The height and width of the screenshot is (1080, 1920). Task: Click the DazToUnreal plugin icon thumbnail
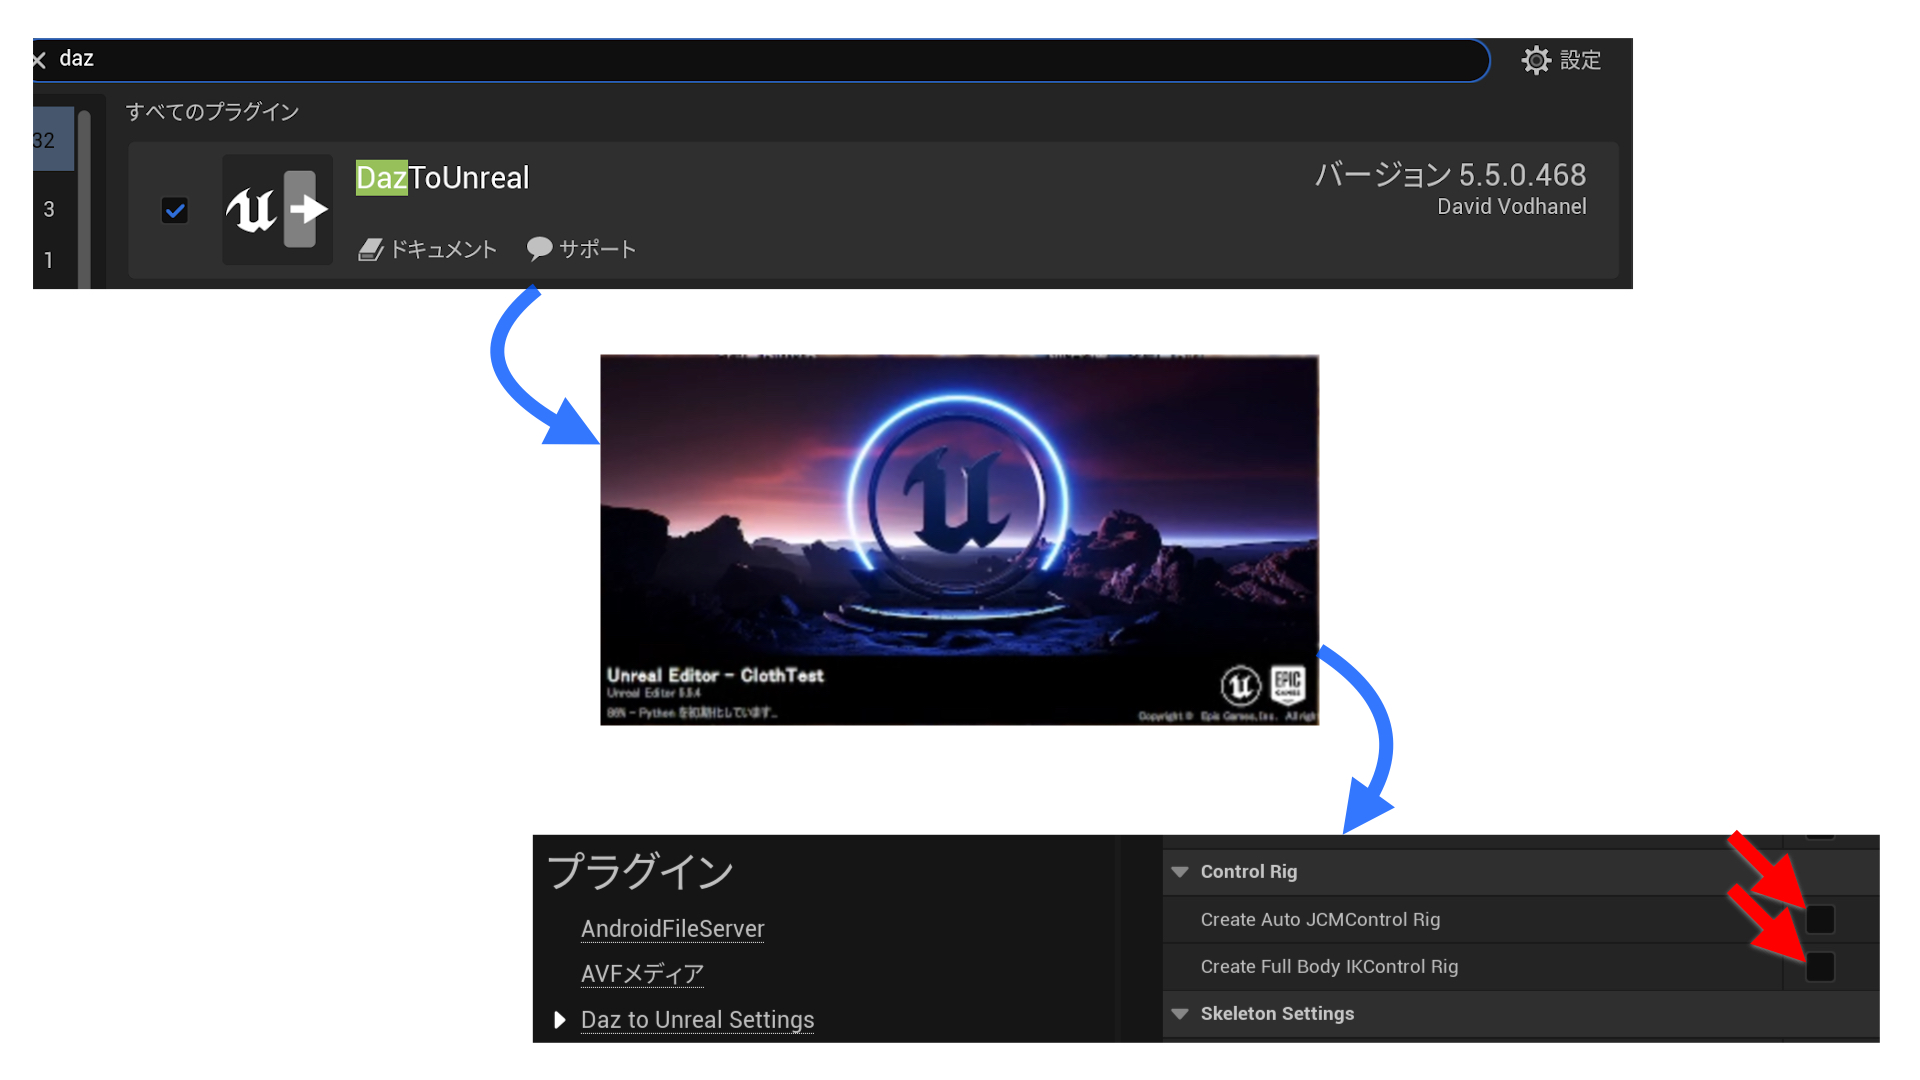coord(277,210)
